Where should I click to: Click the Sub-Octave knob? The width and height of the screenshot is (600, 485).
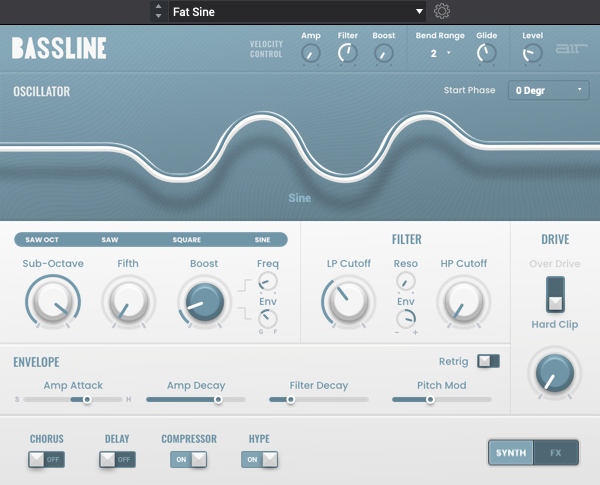point(52,301)
